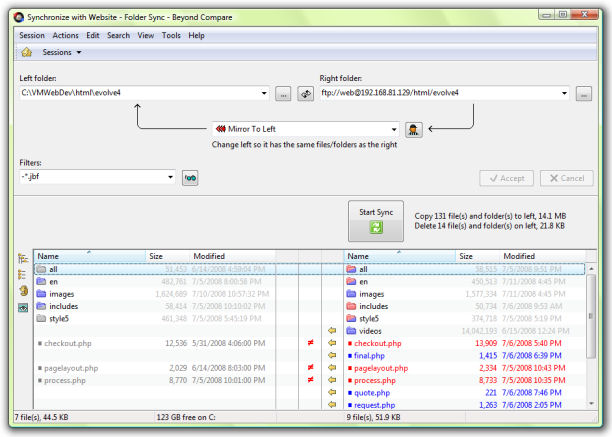Select the 'en' folder in left pane
Image resolution: width=612 pixels, height=437 pixels.
point(155,282)
